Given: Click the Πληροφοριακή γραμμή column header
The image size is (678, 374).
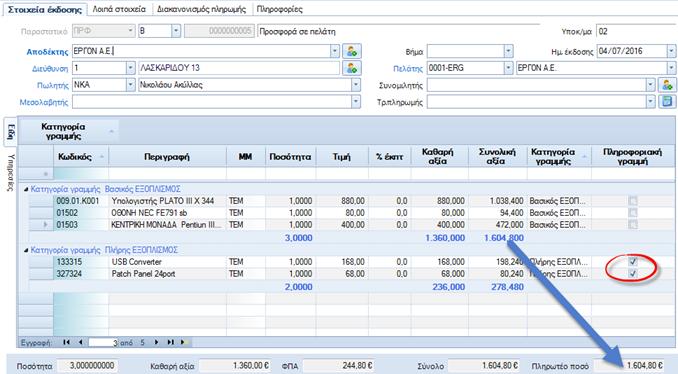Looking at the screenshot, I should click(633, 157).
